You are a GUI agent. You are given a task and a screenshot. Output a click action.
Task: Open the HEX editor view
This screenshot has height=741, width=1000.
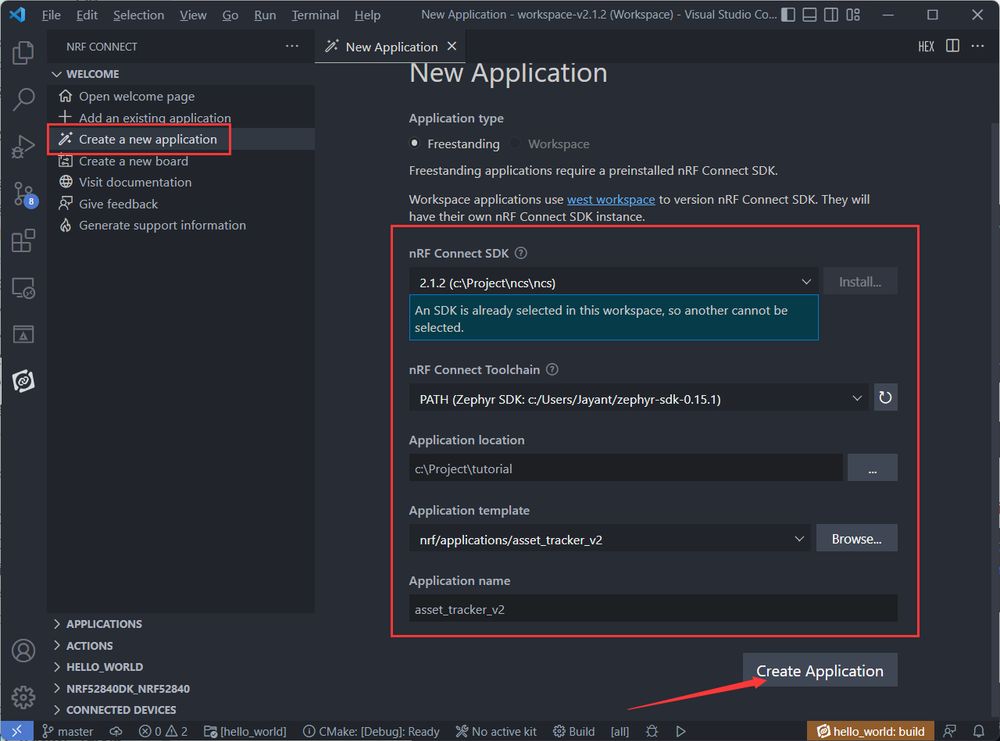coord(926,47)
